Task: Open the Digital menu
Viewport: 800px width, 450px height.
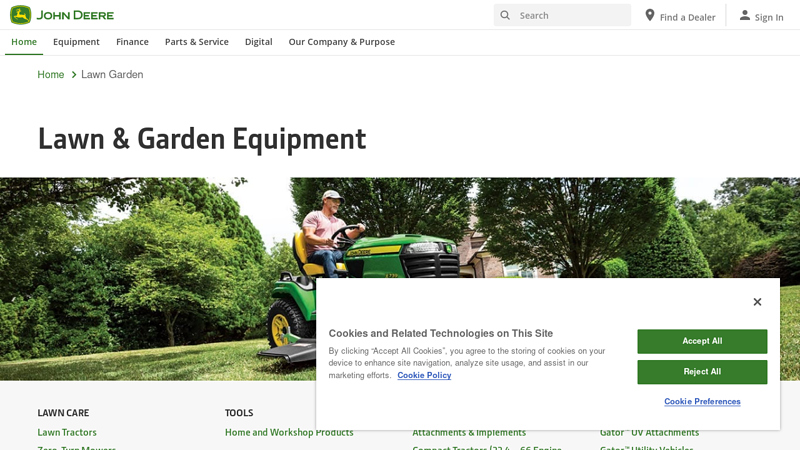Action: (x=259, y=42)
